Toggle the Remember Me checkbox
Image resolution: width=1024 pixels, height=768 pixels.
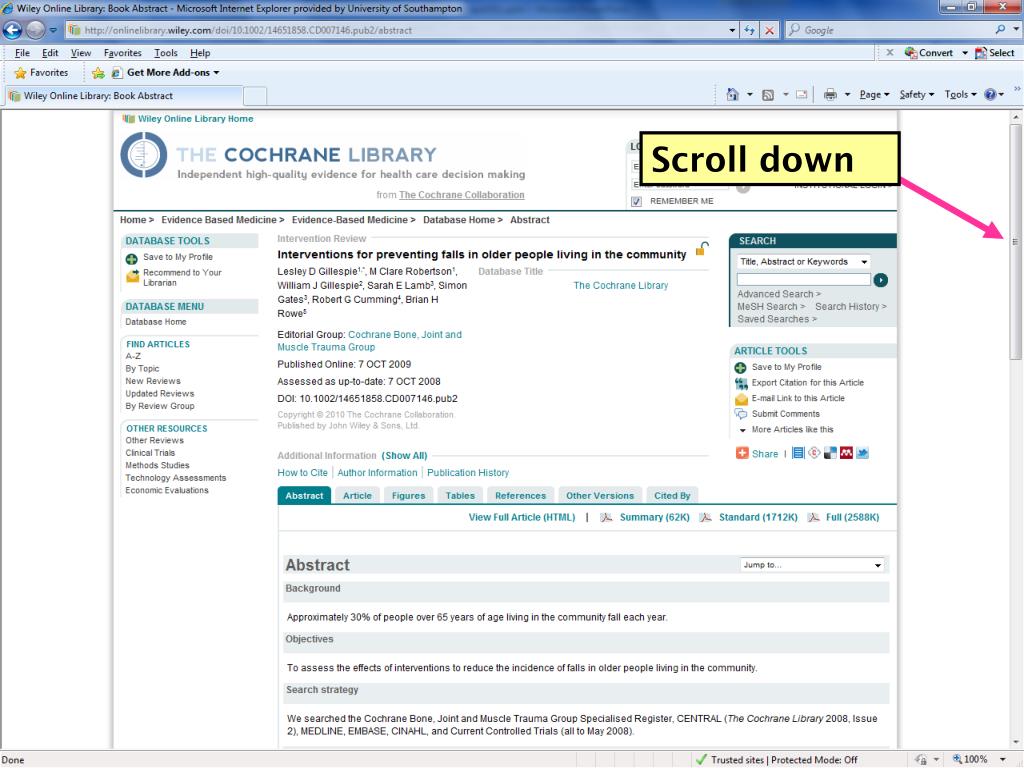coord(636,202)
